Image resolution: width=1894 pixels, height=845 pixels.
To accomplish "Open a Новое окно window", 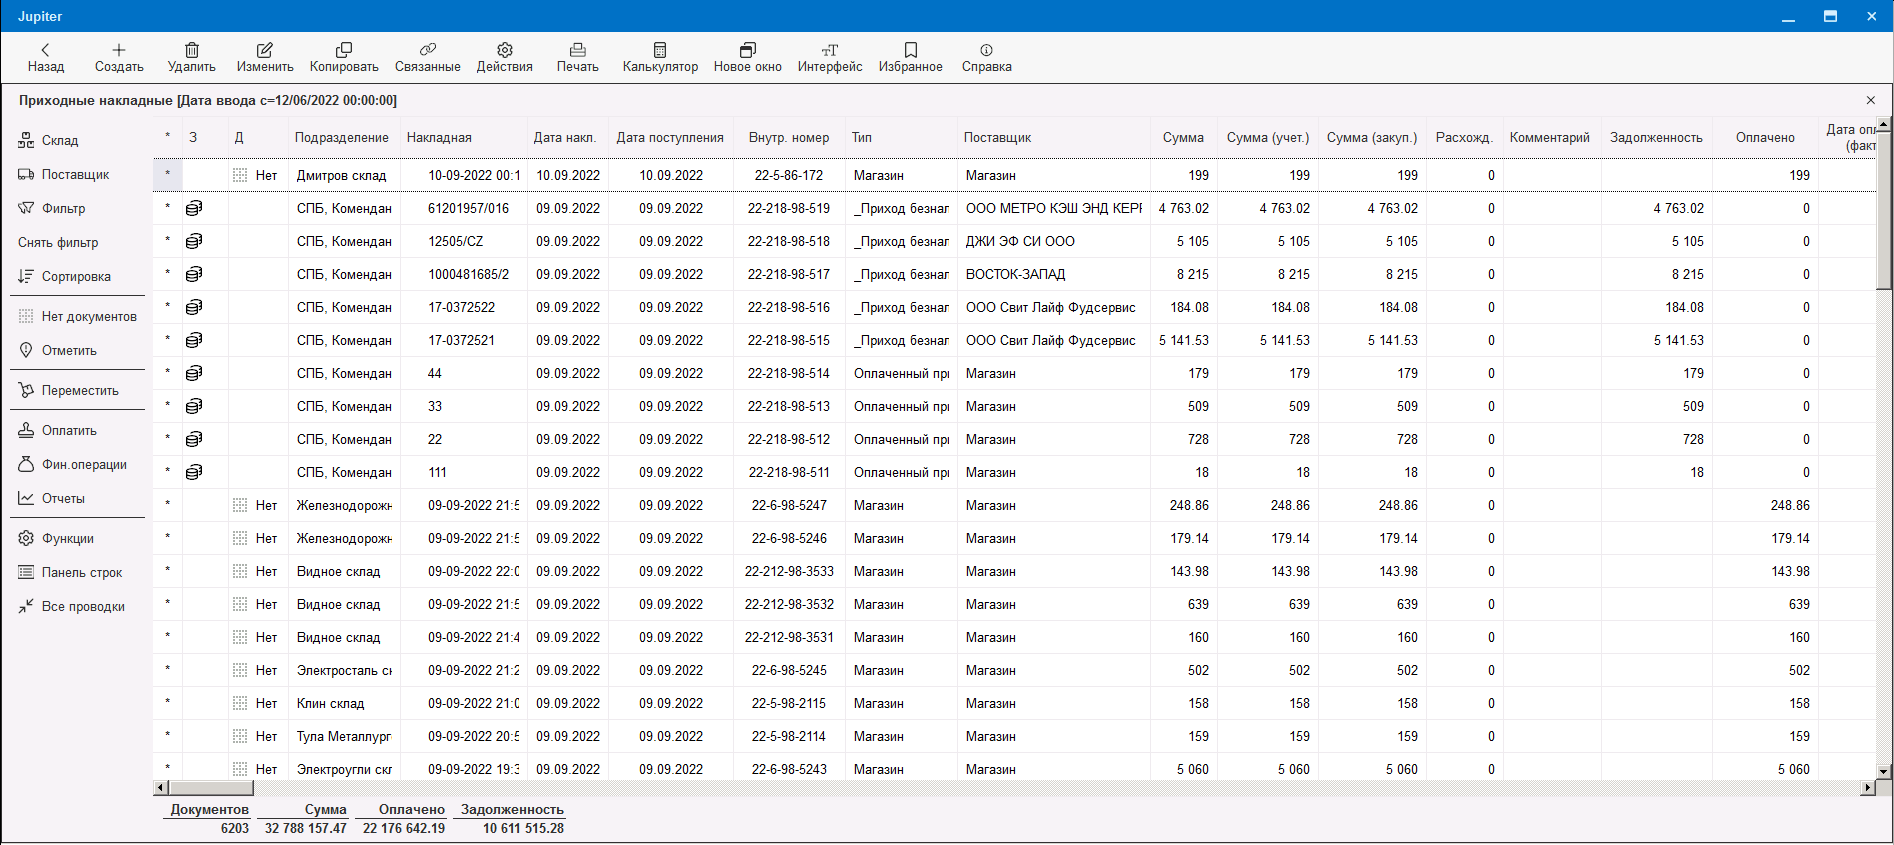I will point(747,57).
